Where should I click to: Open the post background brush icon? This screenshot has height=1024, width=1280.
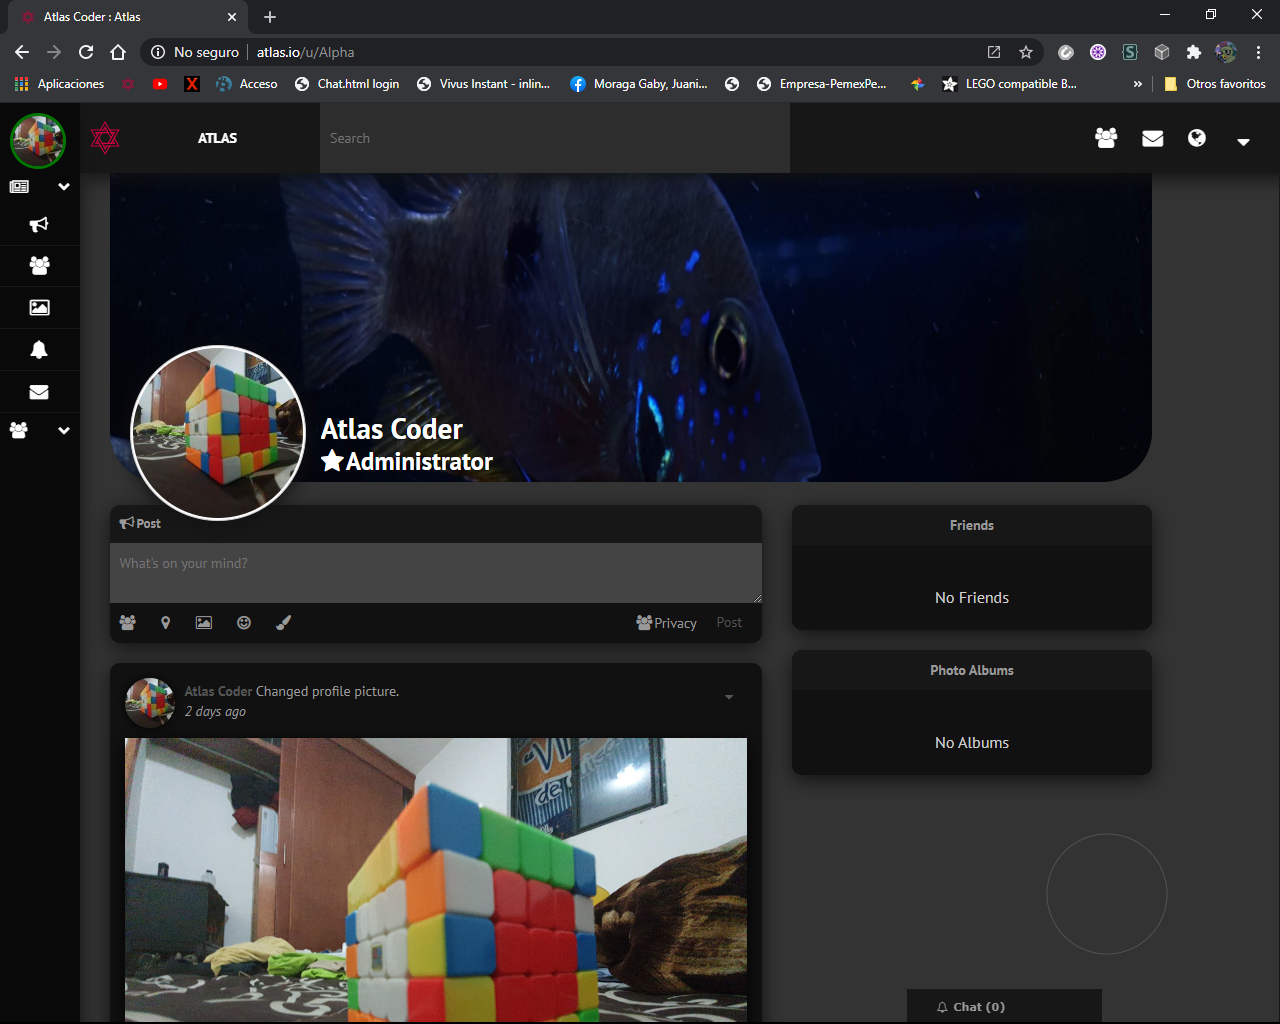coord(283,622)
